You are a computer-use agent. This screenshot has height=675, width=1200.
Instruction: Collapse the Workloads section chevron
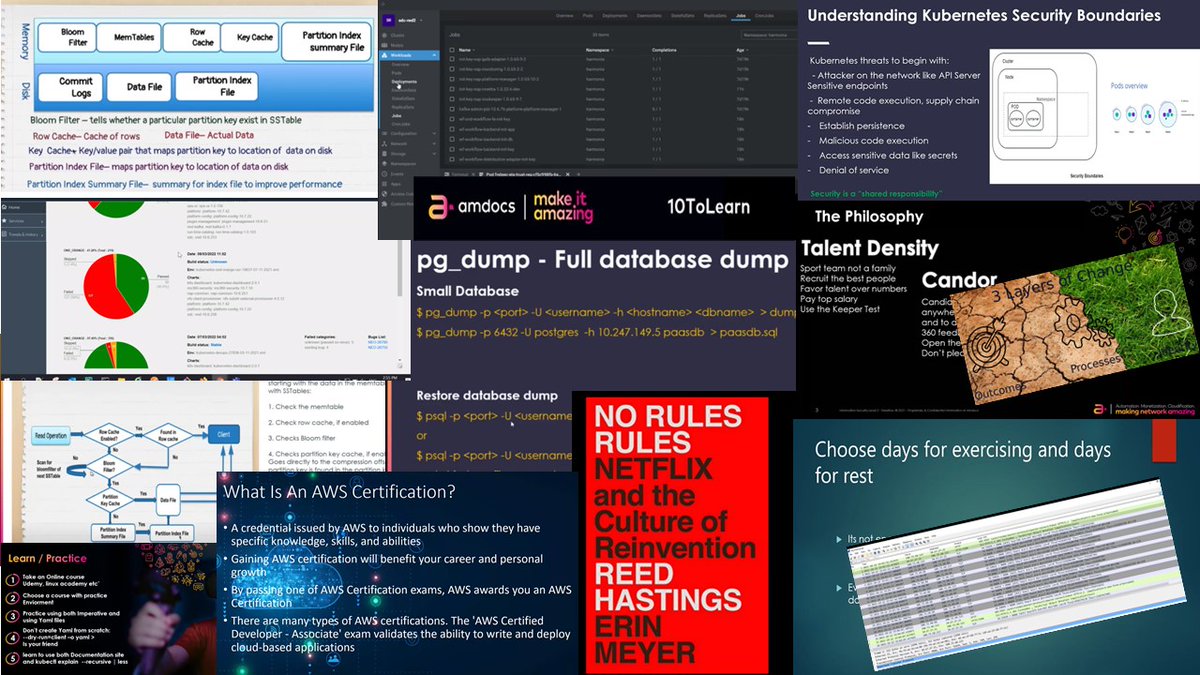[434, 55]
